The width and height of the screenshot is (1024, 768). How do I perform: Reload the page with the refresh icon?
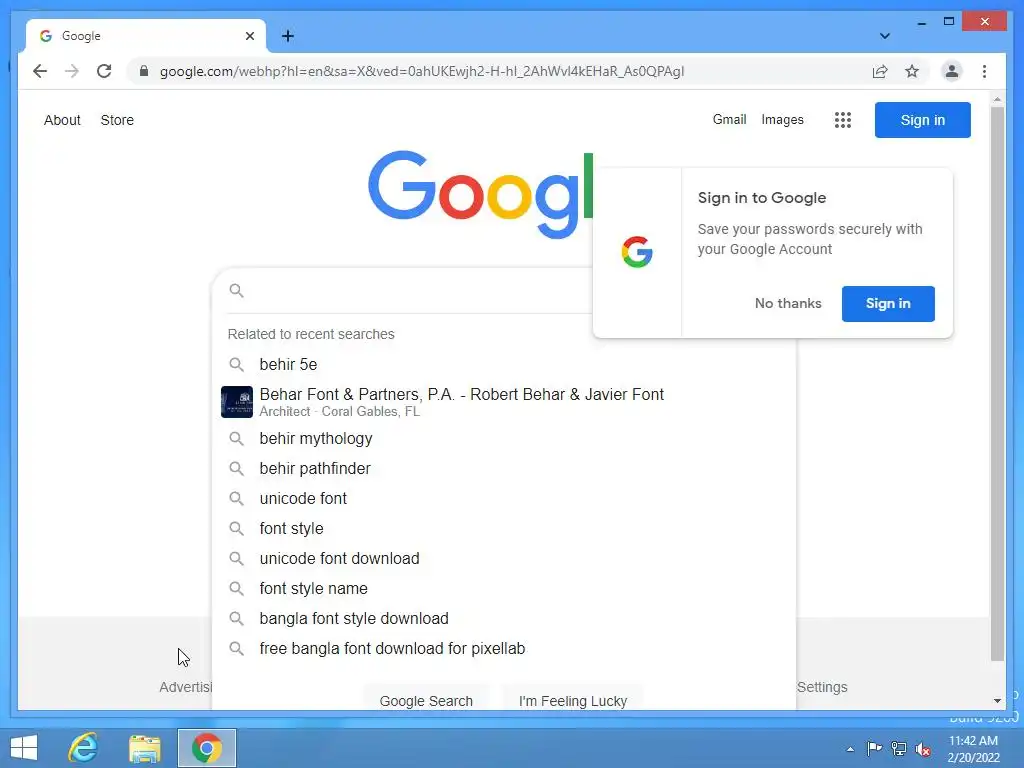pos(104,71)
